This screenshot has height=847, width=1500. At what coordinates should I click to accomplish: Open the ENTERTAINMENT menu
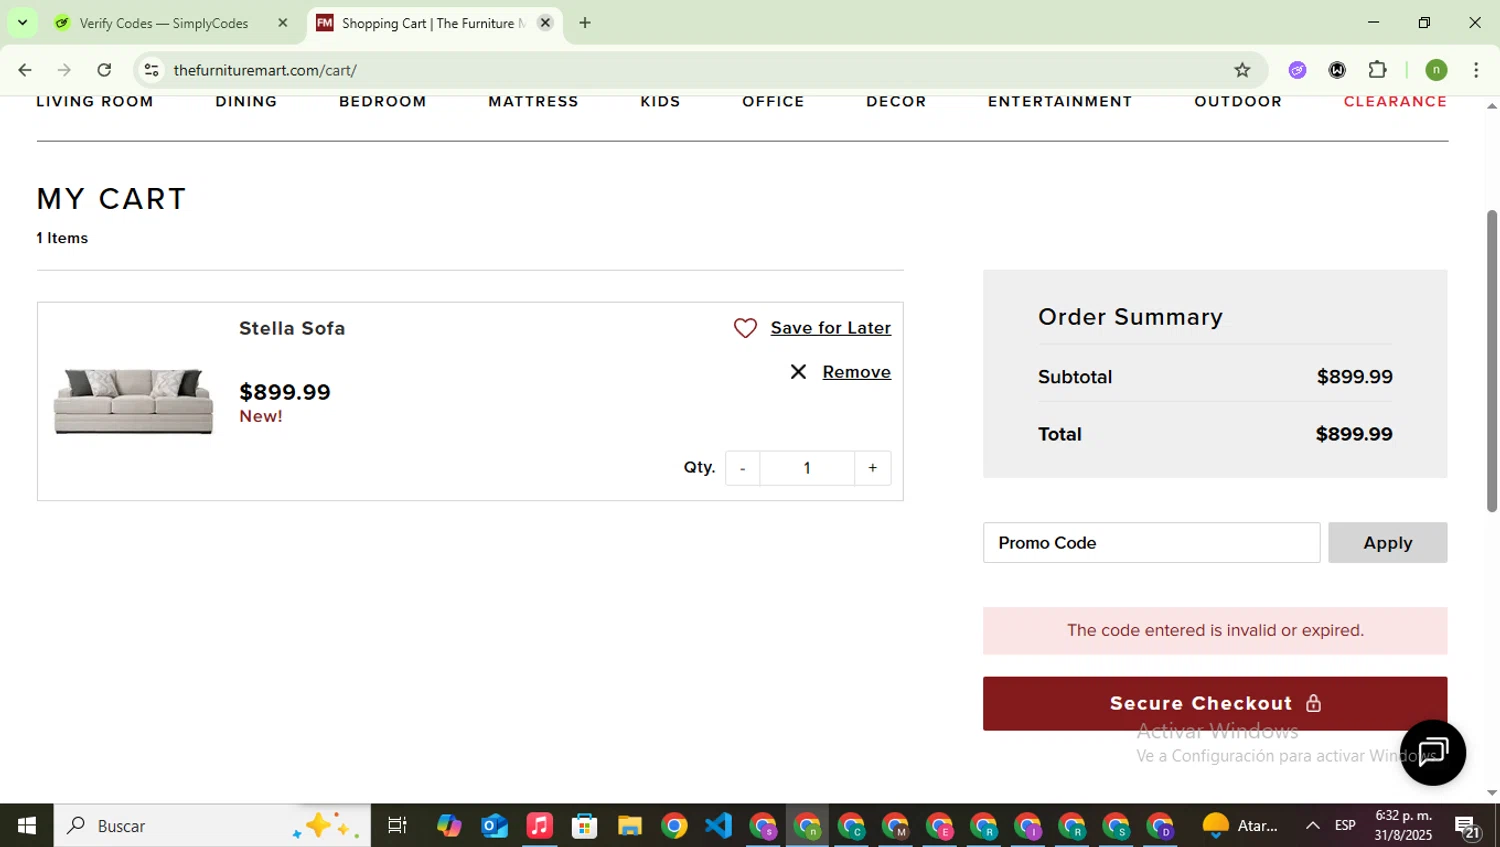[1060, 102]
